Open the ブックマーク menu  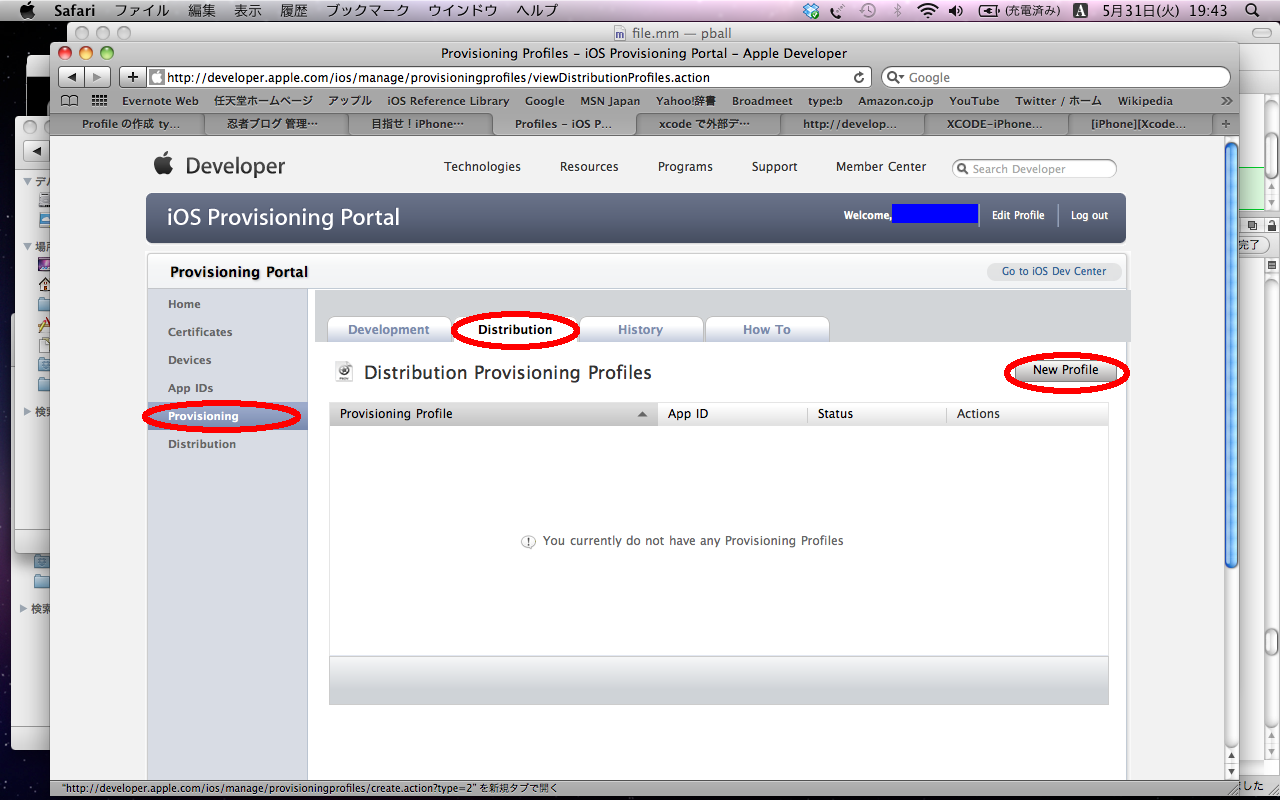pyautogui.click(x=368, y=11)
